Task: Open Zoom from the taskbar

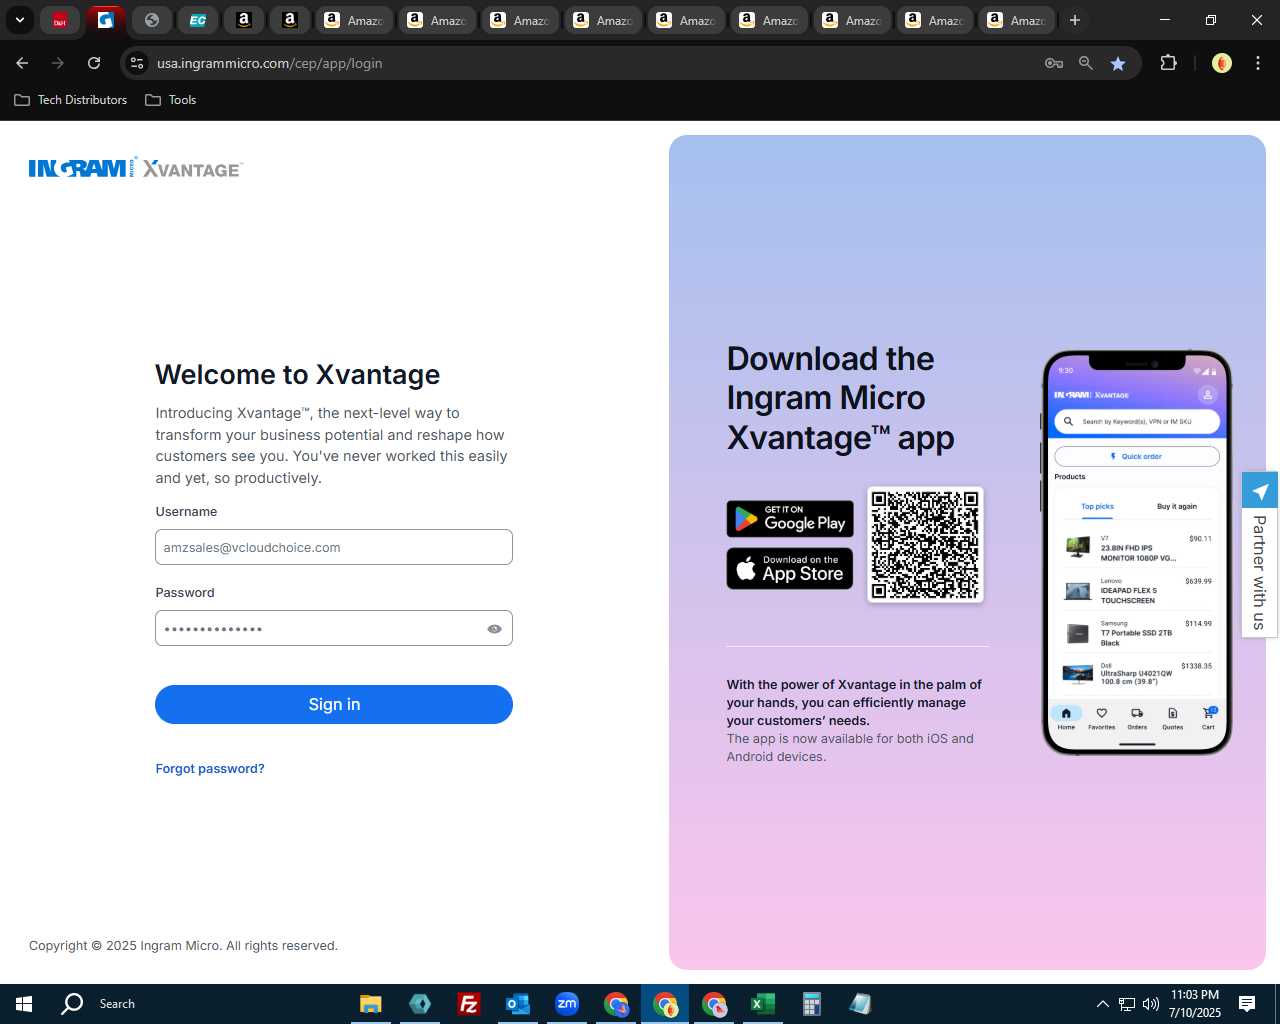Action: click(x=567, y=1004)
